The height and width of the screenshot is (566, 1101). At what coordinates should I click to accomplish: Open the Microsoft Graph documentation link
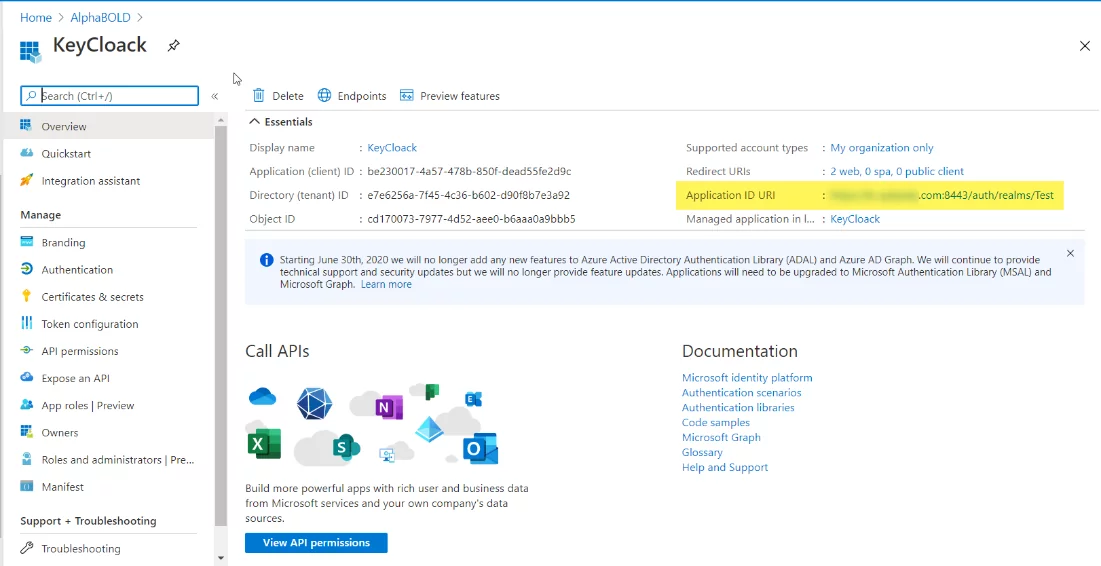coord(721,437)
